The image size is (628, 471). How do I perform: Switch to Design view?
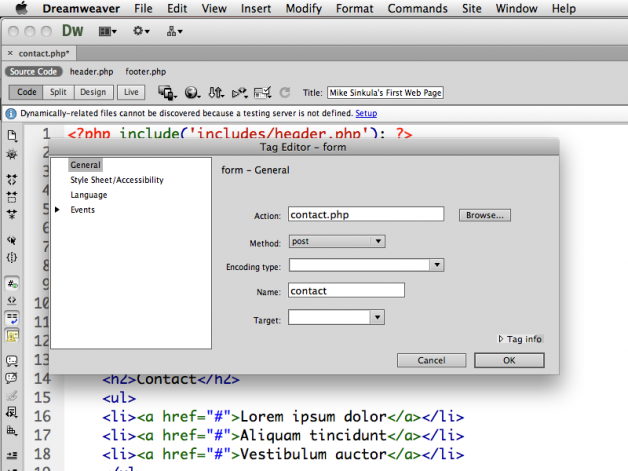tap(93, 92)
